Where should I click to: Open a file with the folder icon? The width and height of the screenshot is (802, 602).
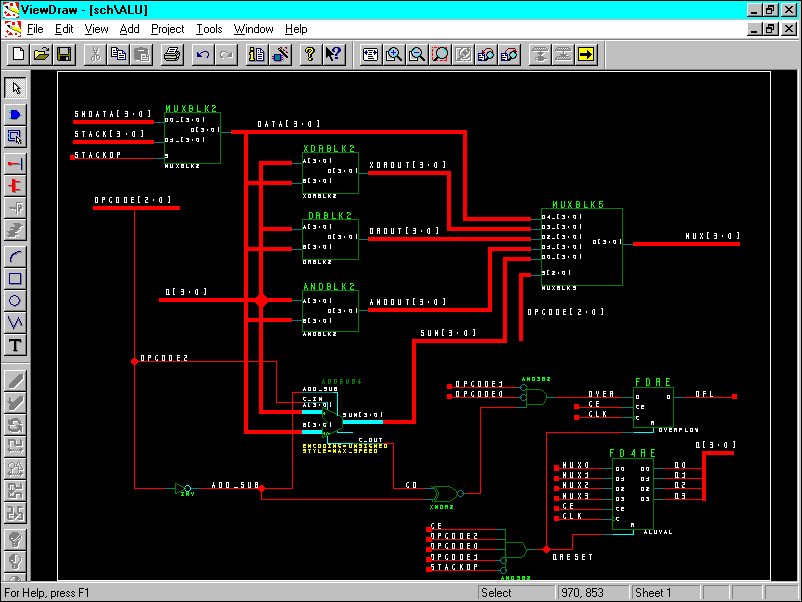click(41, 54)
